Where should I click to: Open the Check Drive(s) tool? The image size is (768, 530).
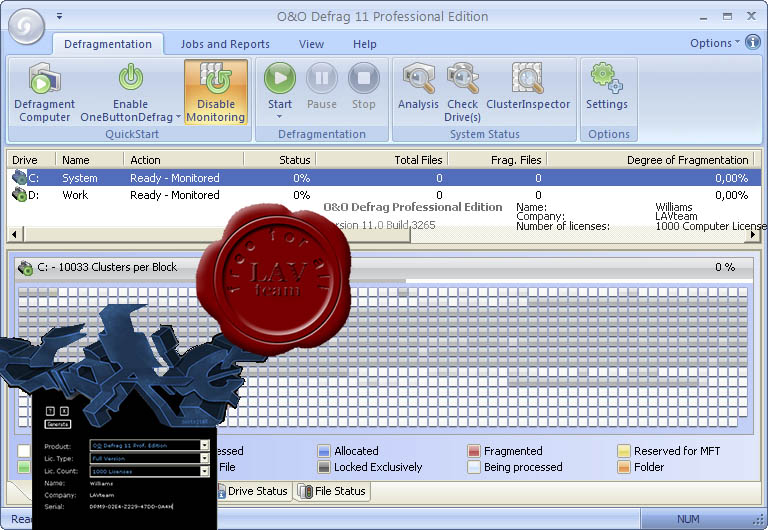(462, 92)
